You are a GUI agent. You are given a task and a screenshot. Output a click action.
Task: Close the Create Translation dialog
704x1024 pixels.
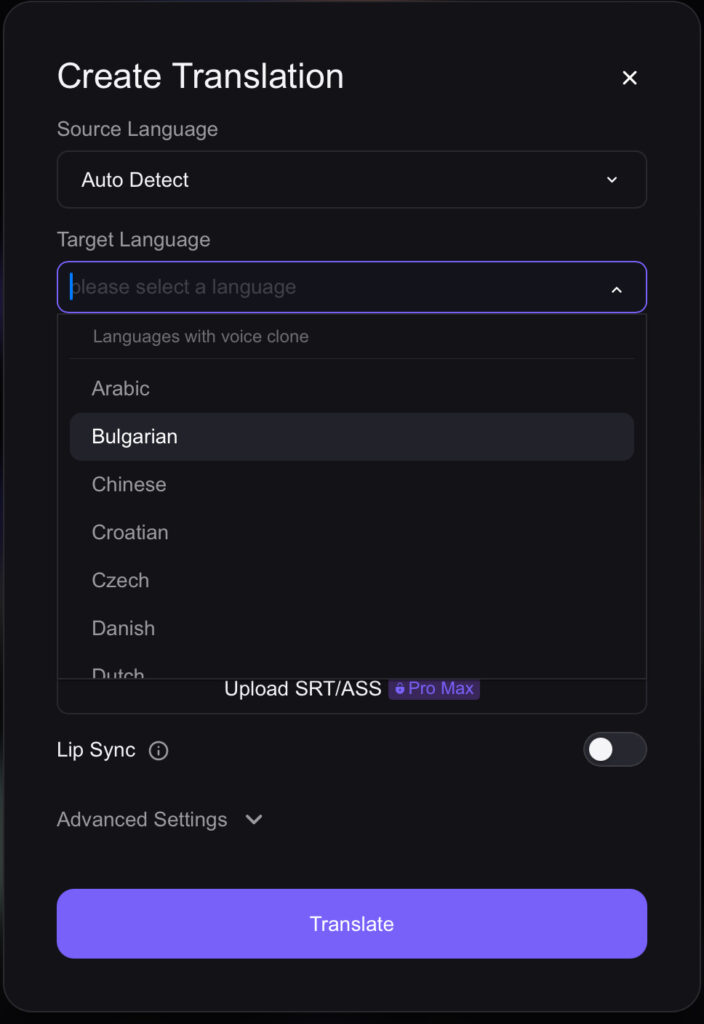629,78
